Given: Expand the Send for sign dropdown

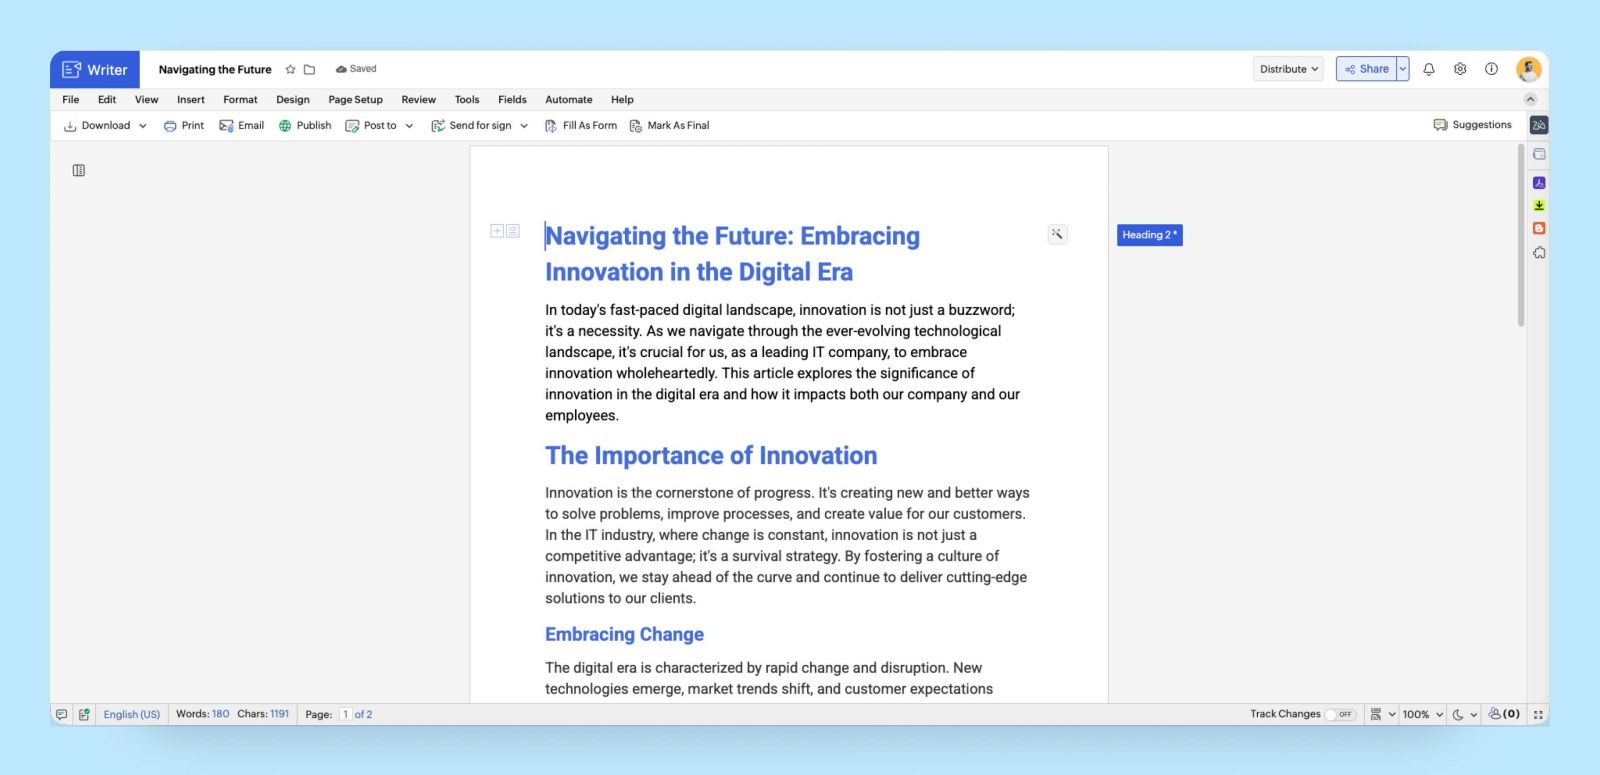Looking at the screenshot, I should pos(524,126).
